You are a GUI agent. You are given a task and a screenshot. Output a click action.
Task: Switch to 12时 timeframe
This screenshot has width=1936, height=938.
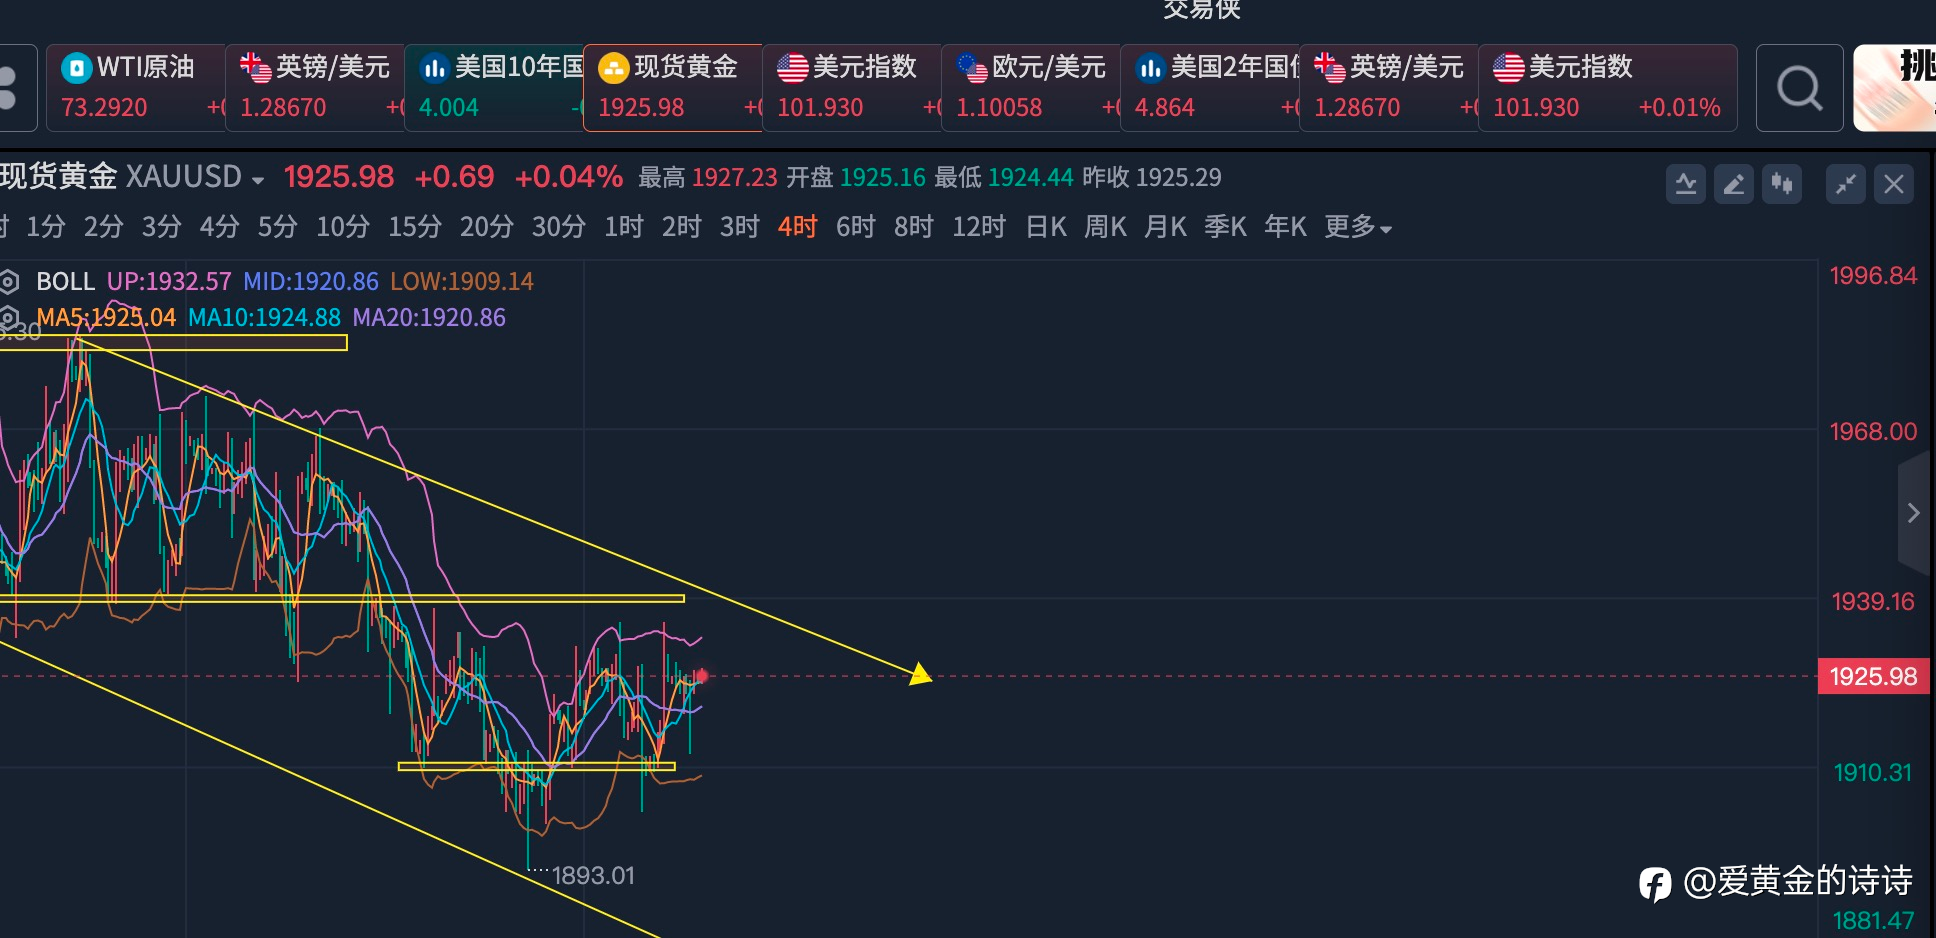pos(978,227)
